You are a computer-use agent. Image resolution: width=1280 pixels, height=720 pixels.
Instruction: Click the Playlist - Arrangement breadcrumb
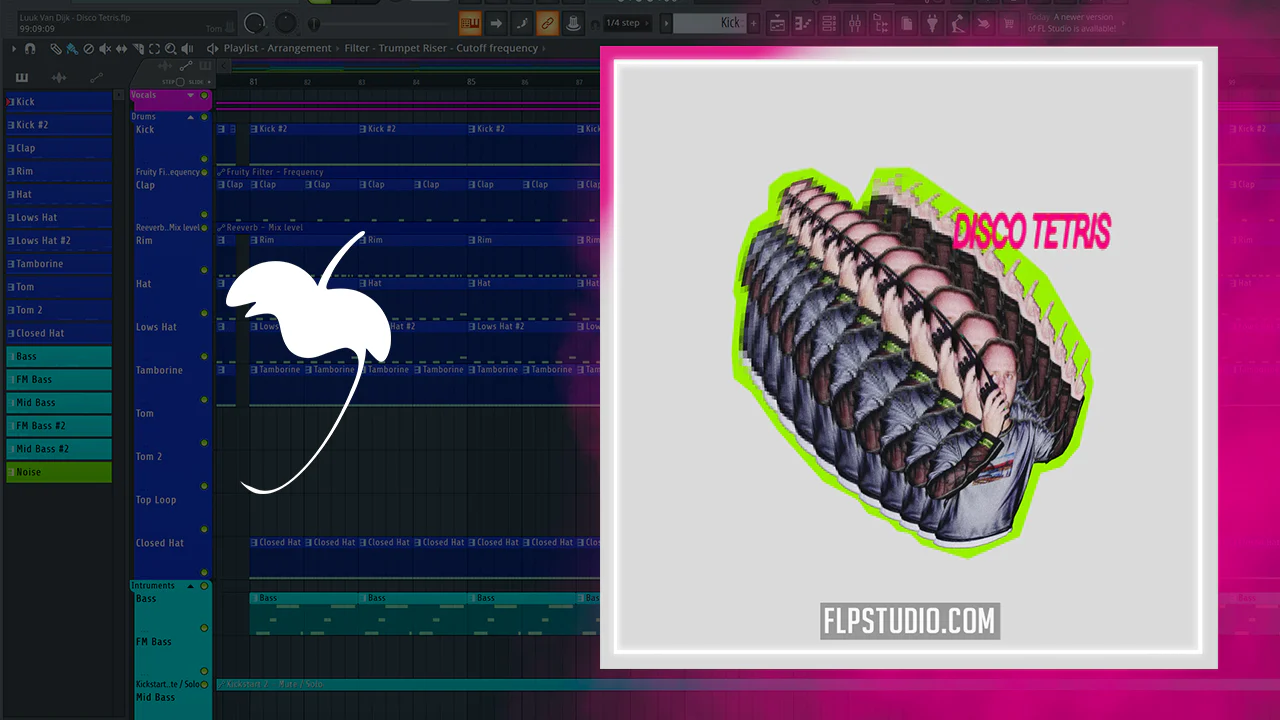pos(278,48)
